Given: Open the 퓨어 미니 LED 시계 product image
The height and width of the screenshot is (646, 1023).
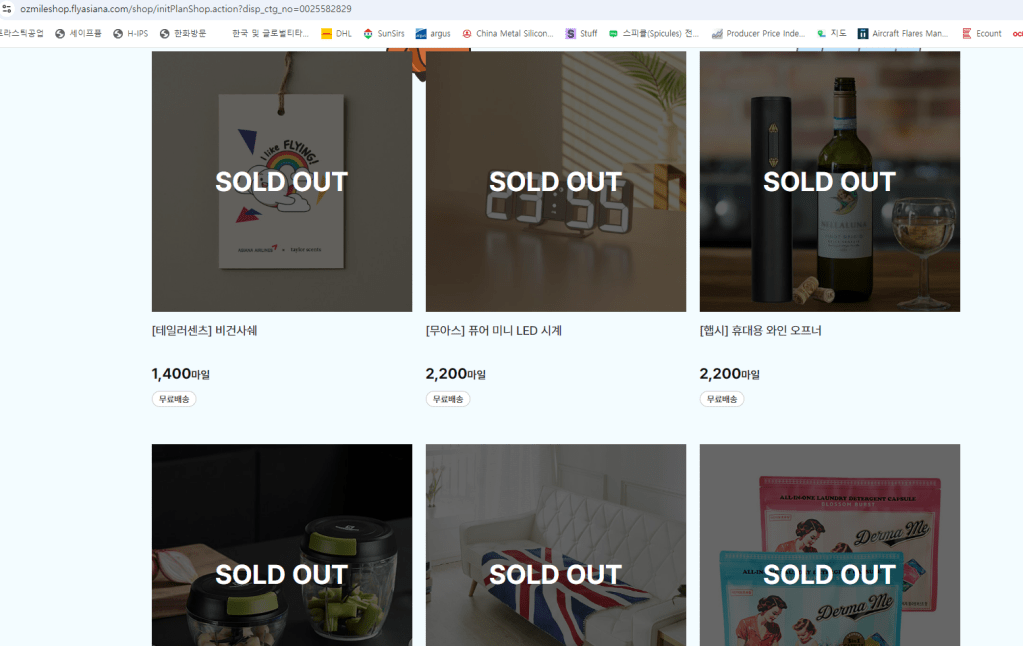Looking at the screenshot, I should tap(556, 182).
